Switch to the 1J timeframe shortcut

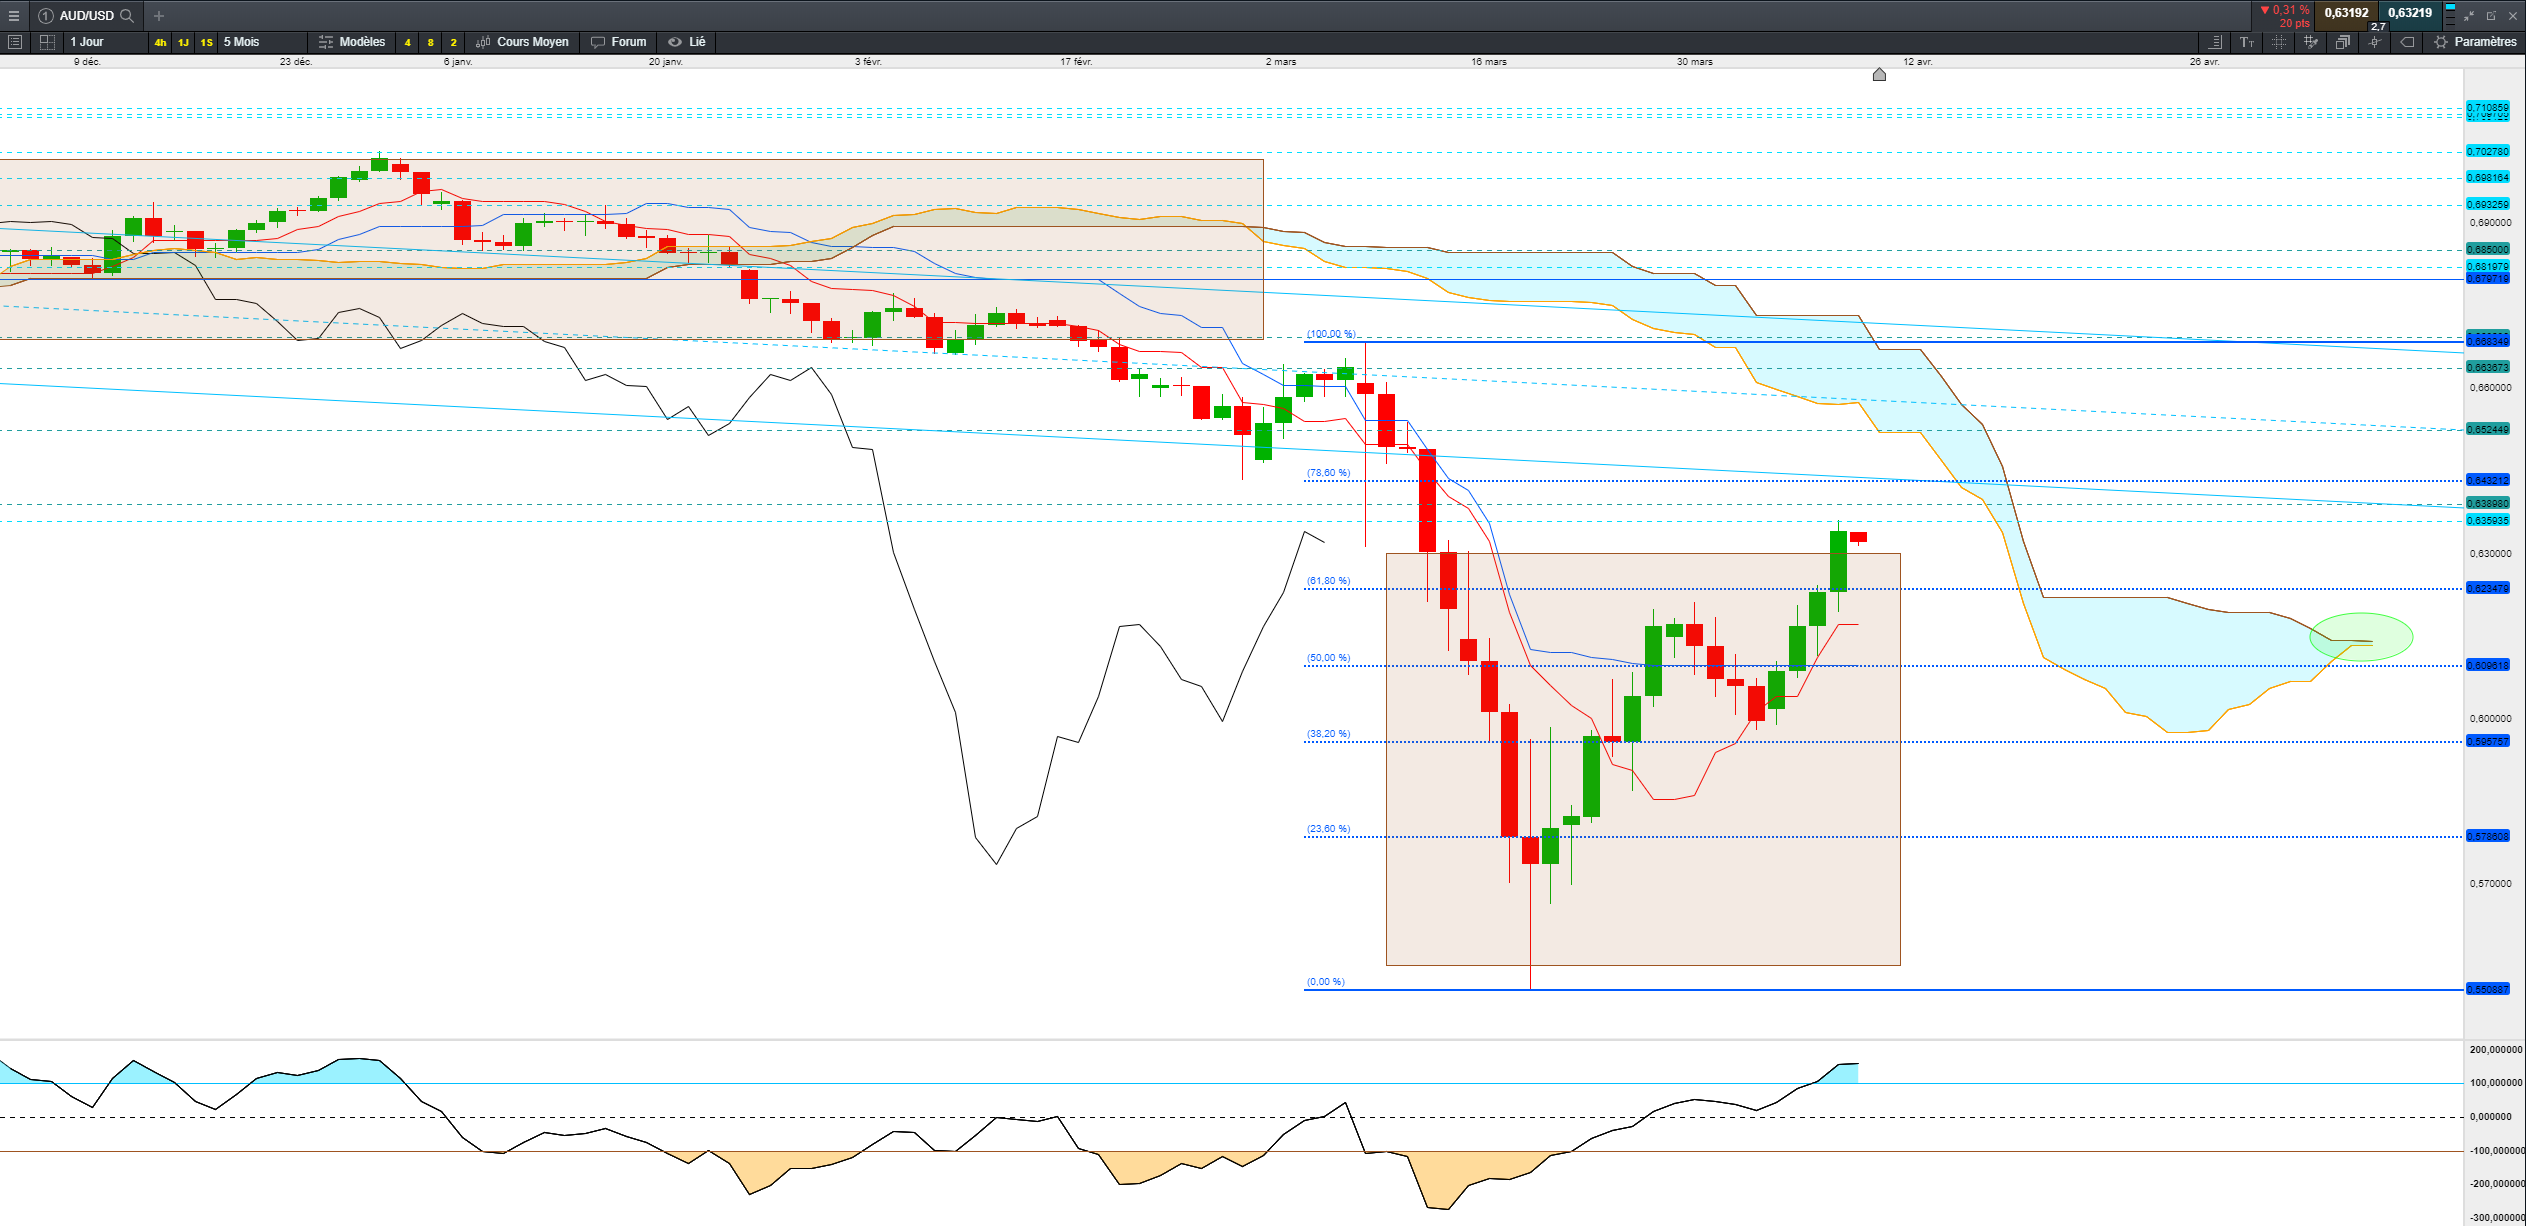[183, 42]
